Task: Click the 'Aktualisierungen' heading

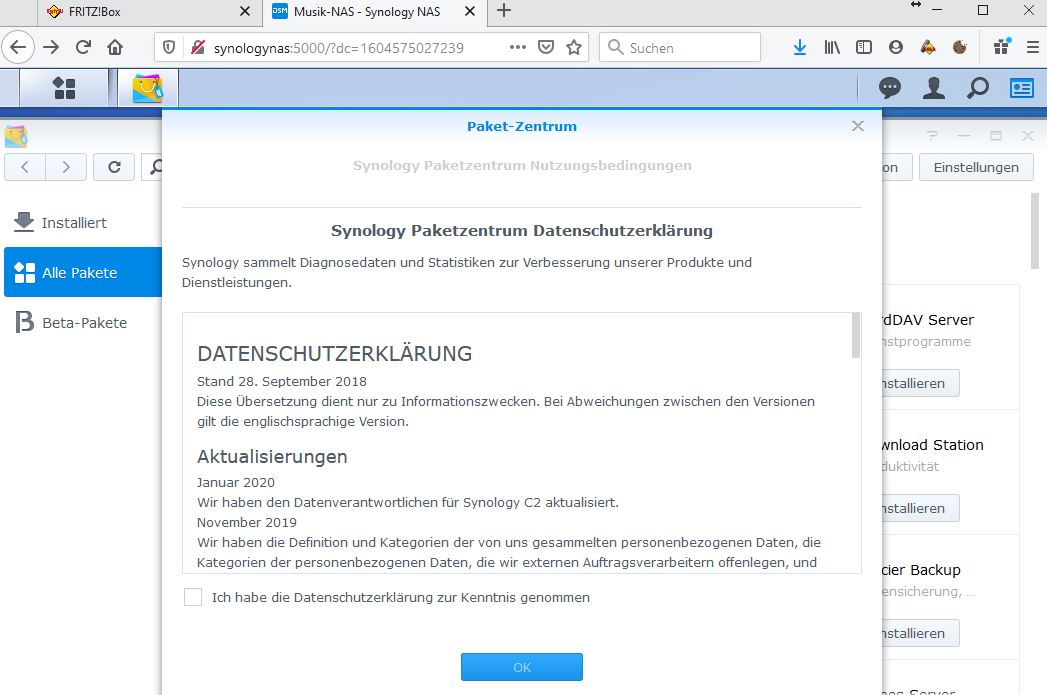Action: click(272, 457)
